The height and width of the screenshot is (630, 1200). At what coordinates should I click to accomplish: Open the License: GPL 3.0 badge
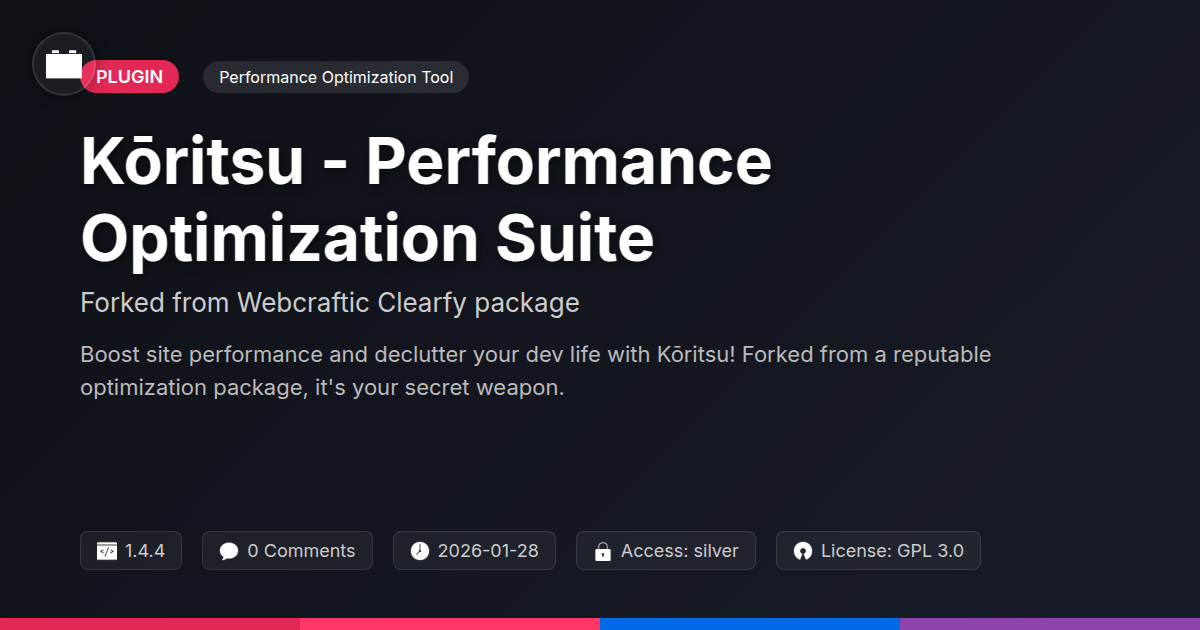(878, 551)
